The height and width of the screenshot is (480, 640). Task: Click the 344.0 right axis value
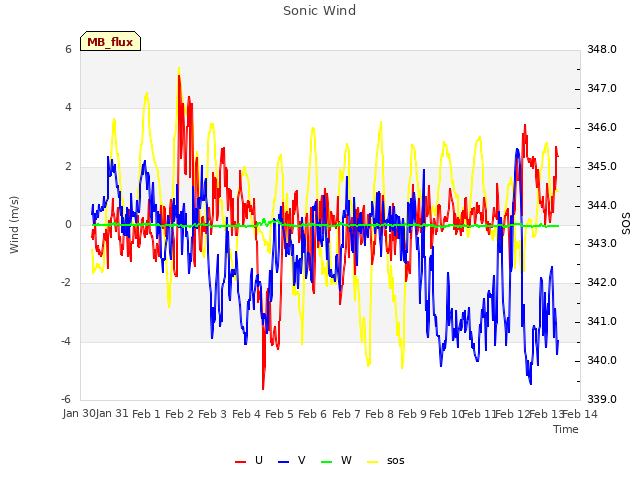point(602,205)
